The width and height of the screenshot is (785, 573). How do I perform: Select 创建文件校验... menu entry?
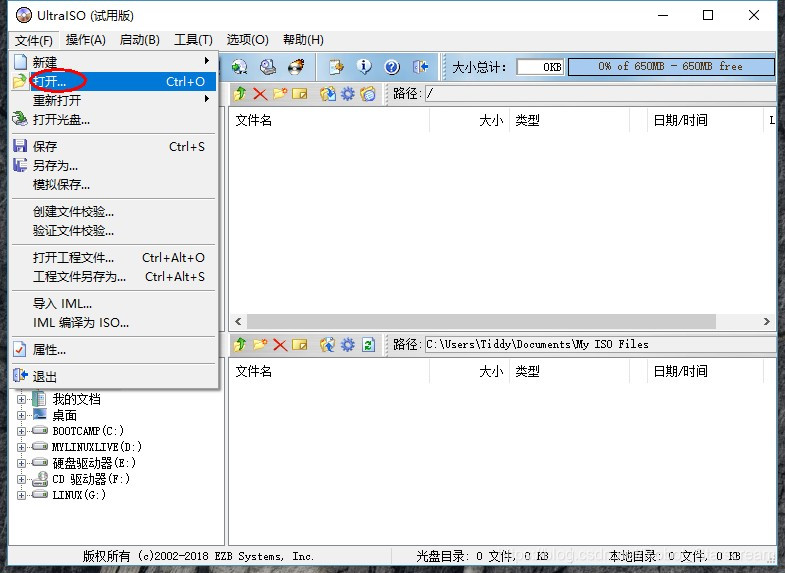pyautogui.click(x=114, y=211)
